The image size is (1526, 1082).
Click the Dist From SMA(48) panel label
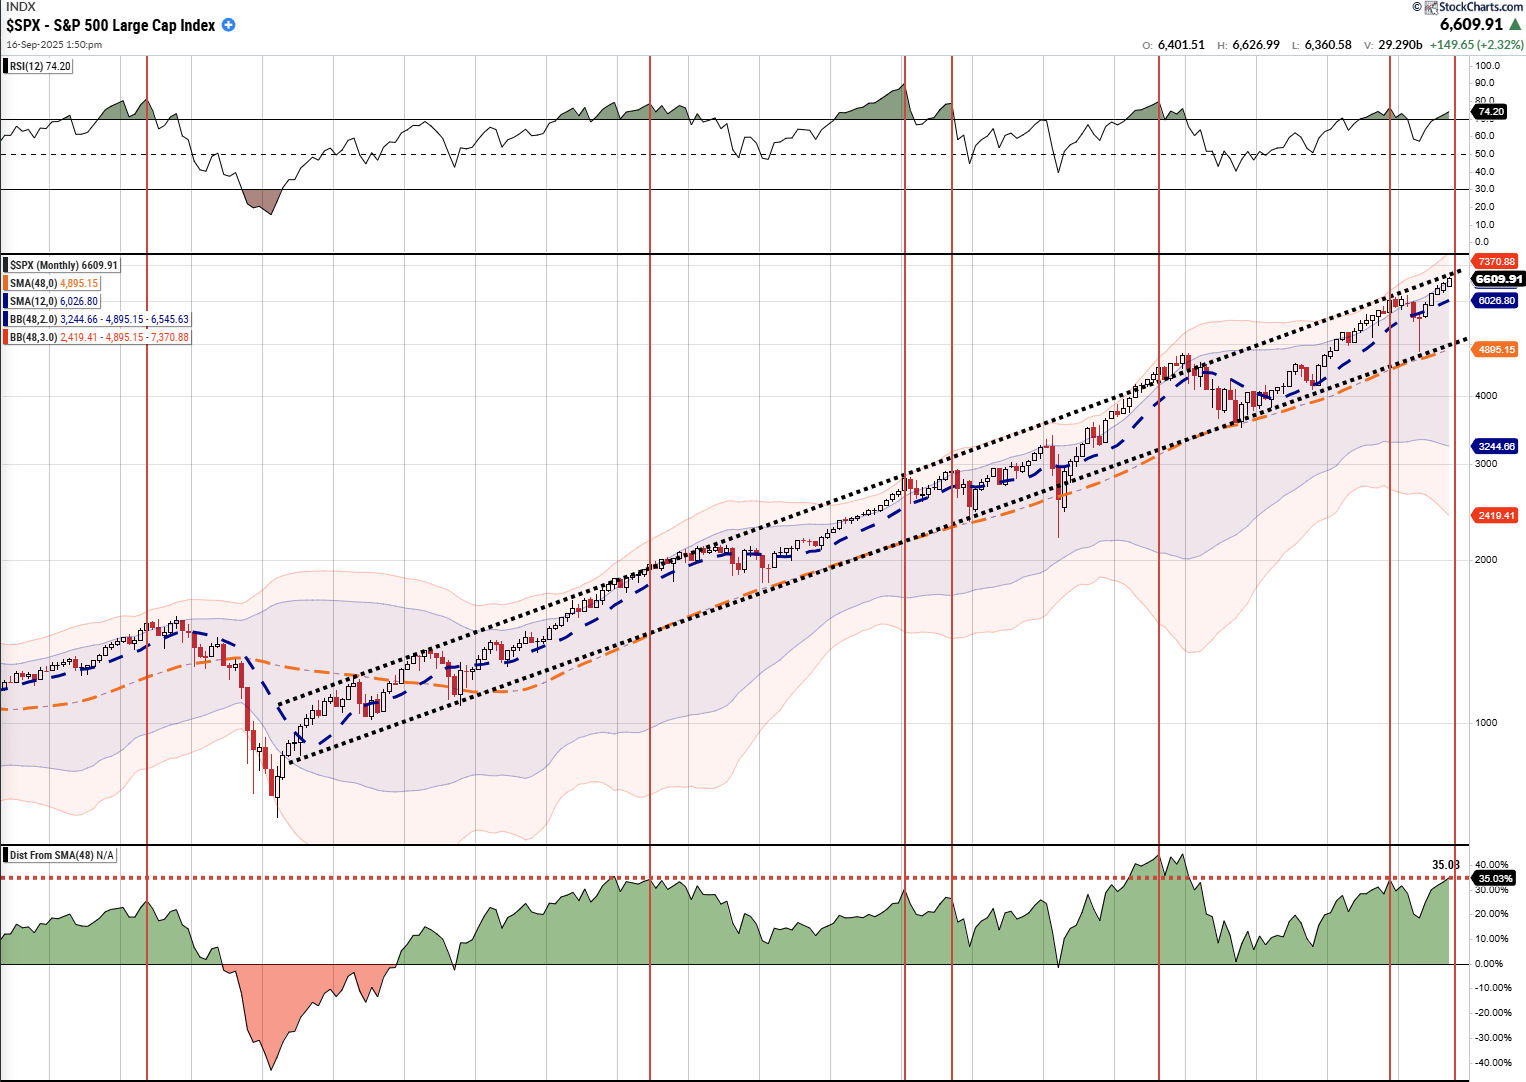click(62, 855)
